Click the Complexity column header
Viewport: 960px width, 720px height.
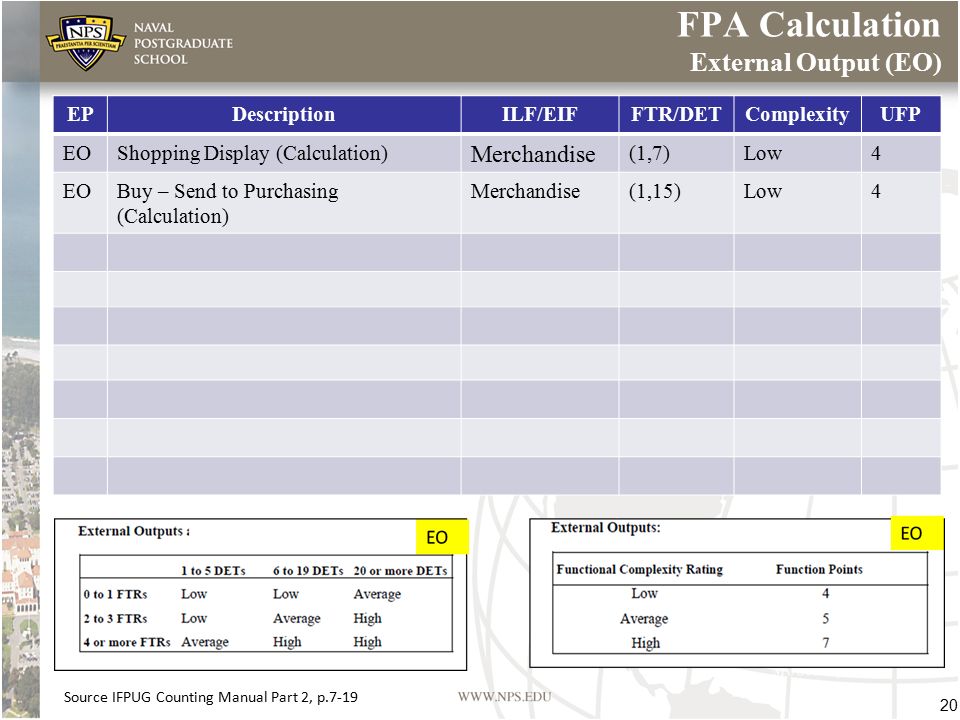pyautogui.click(x=797, y=114)
